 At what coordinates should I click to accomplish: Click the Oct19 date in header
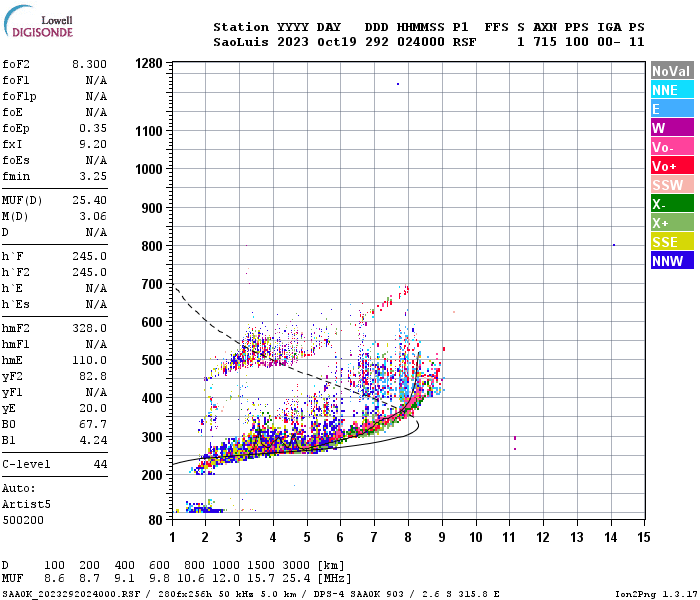point(337,42)
